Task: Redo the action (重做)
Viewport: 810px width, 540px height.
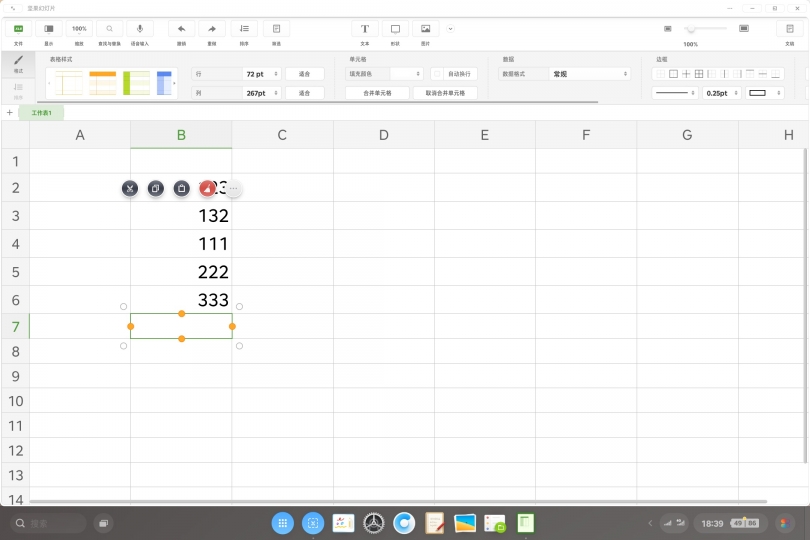Action: pos(212,29)
